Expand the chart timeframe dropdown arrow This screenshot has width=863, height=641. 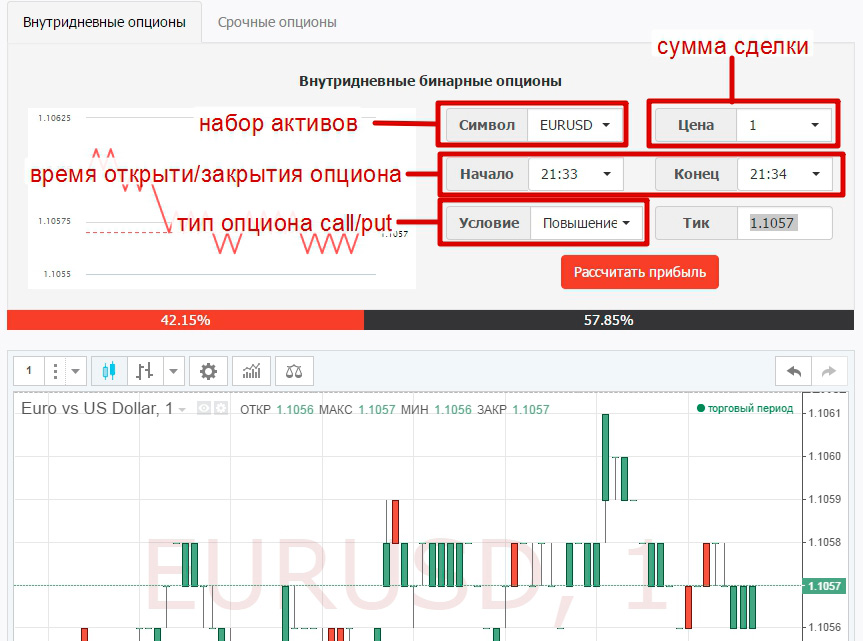click(x=76, y=371)
